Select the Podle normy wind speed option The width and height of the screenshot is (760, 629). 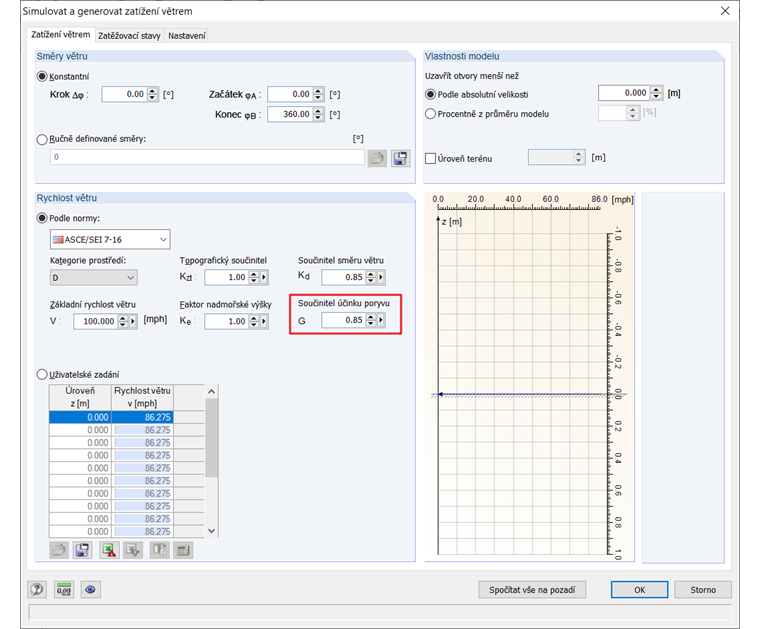coord(42,218)
